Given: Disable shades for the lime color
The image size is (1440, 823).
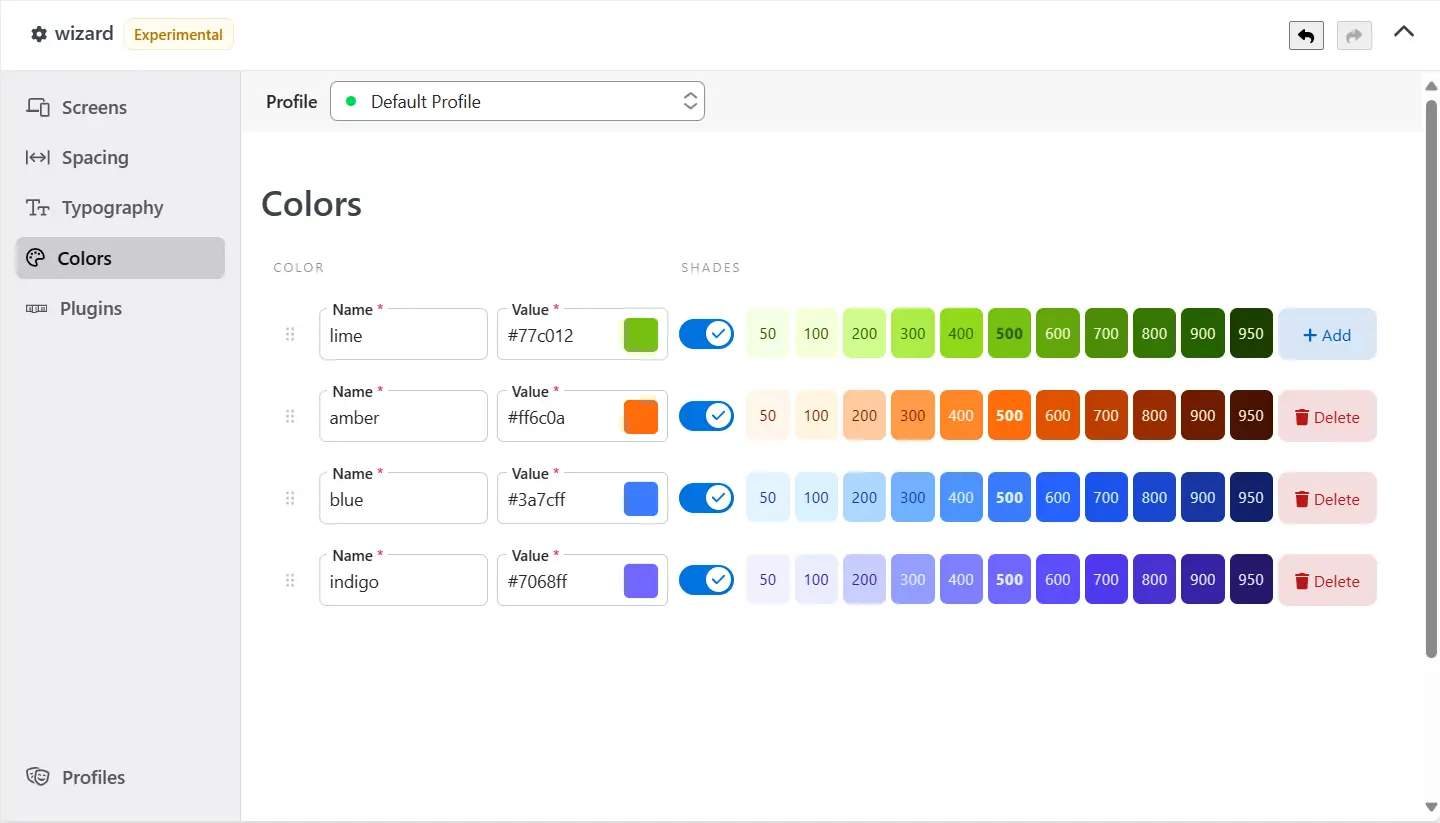Looking at the screenshot, I should click(707, 333).
